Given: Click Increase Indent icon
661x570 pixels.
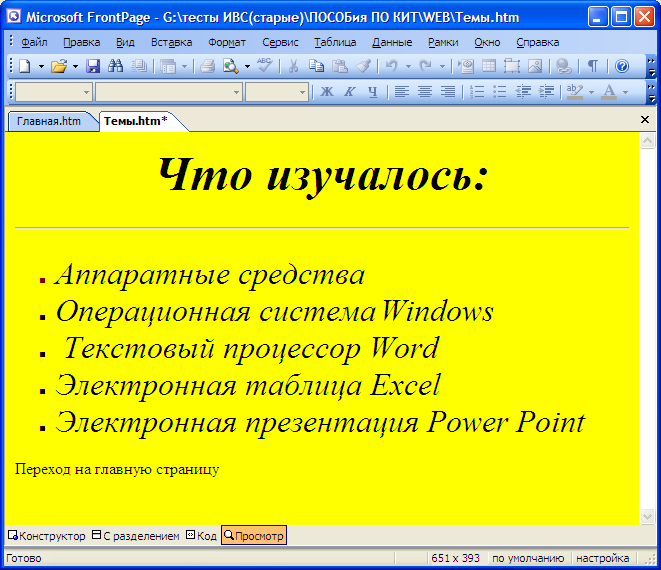Looking at the screenshot, I should click(x=546, y=91).
